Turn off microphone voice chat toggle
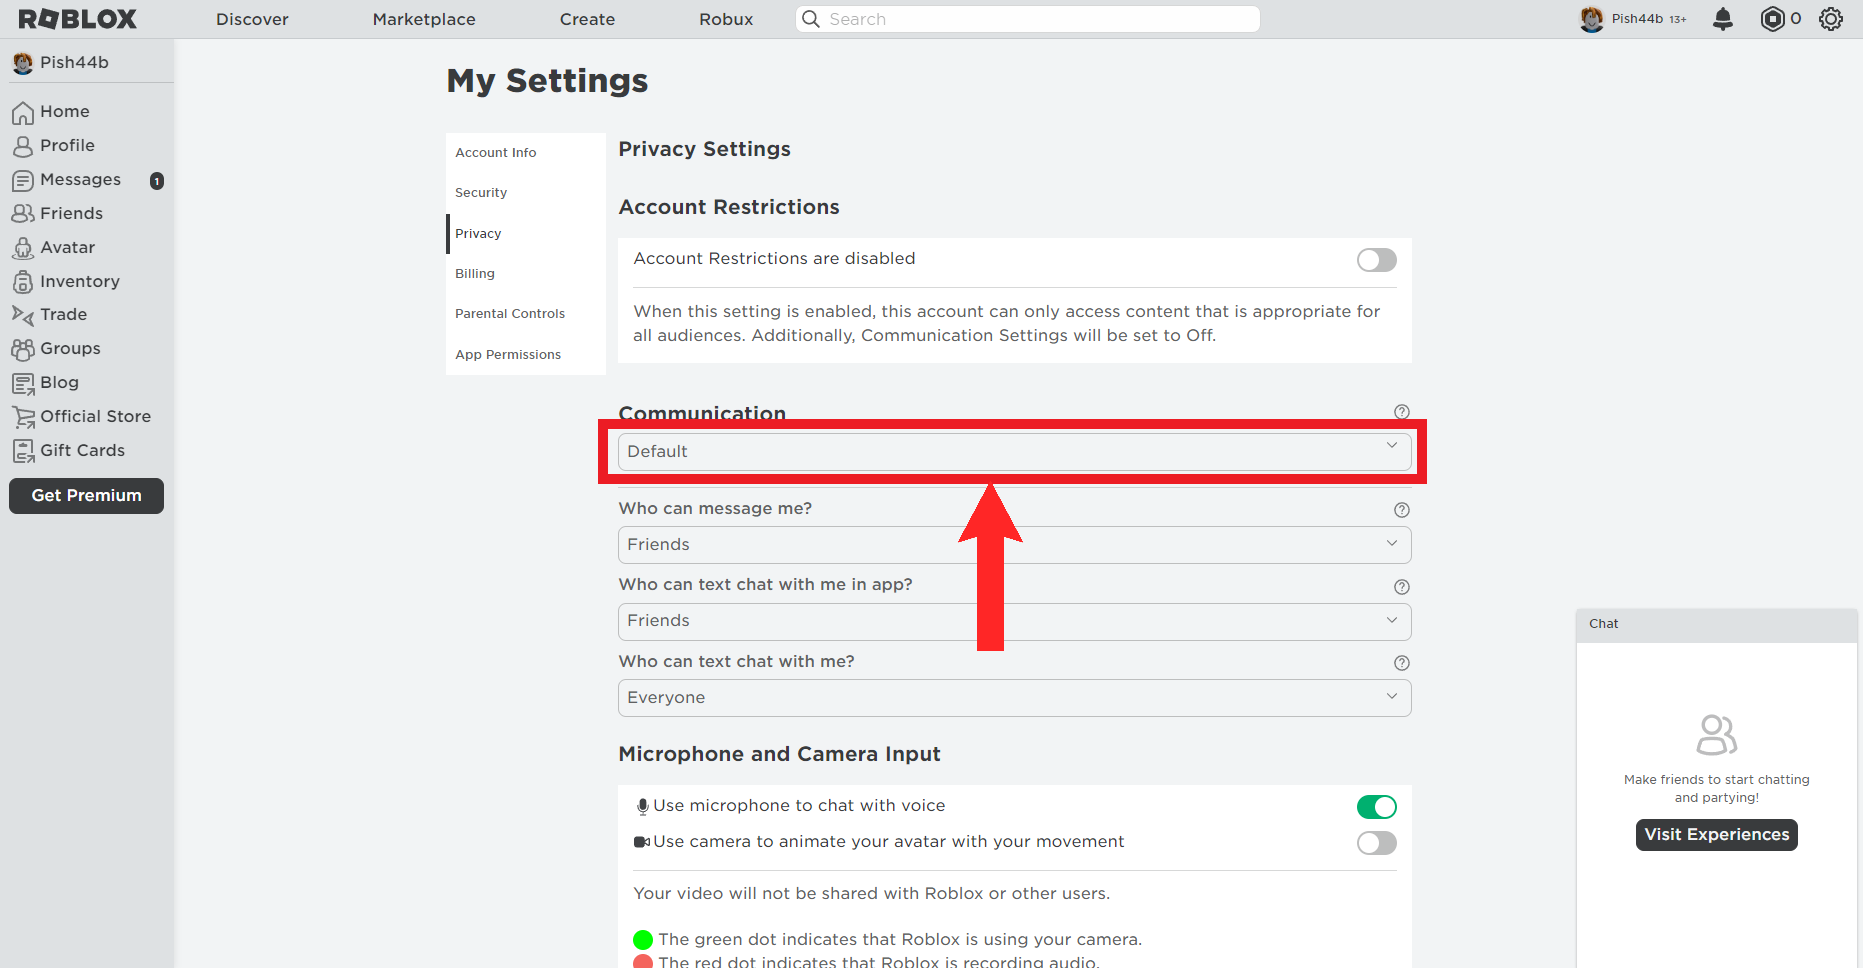Image resolution: width=1863 pixels, height=968 pixels. click(1376, 807)
